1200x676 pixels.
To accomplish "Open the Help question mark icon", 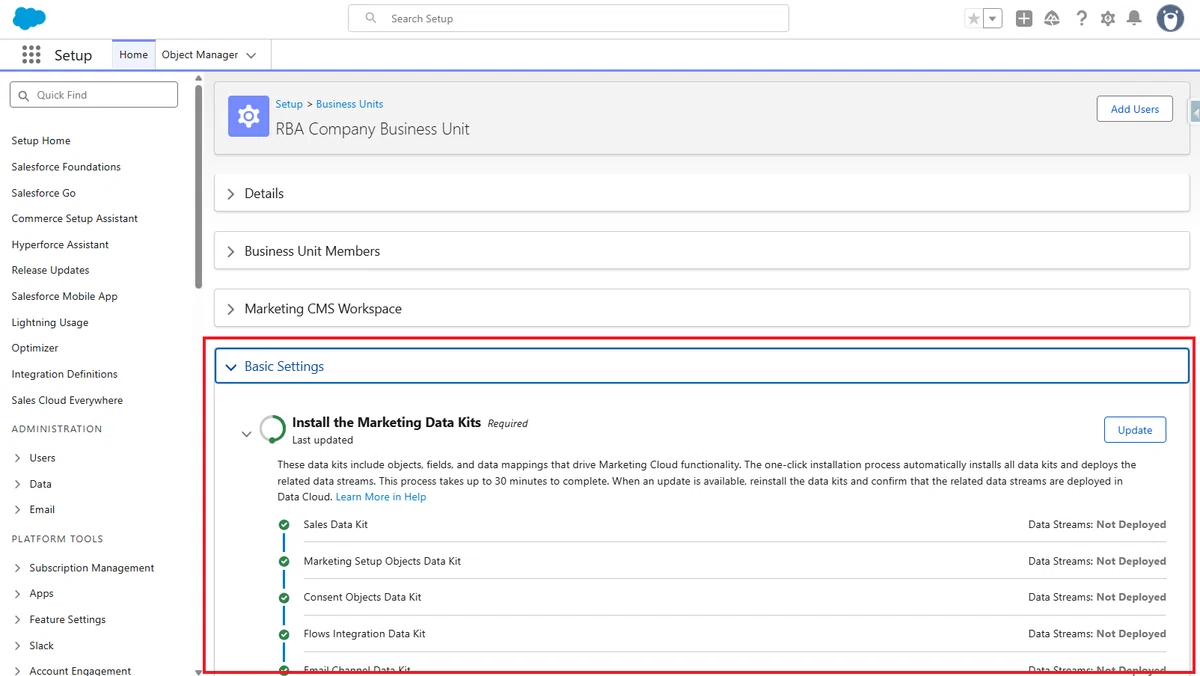I will (x=1081, y=18).
